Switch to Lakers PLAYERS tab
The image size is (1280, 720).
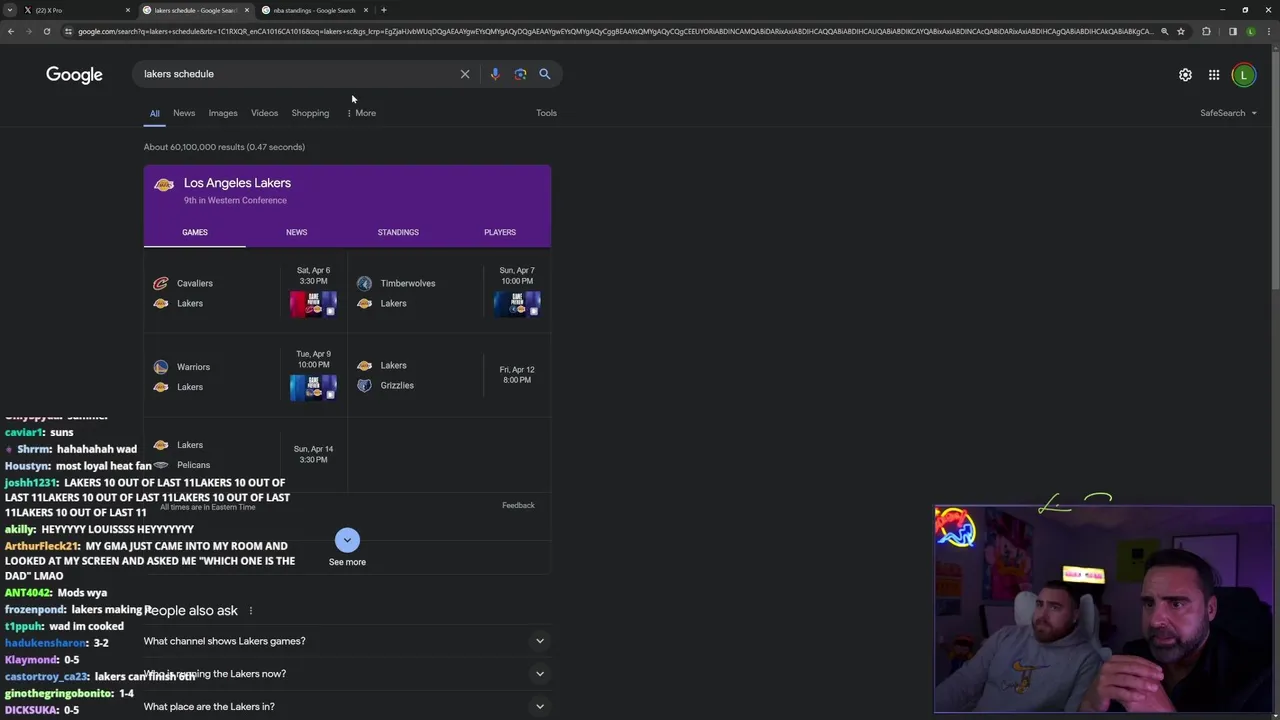click(x=500, y=232)
